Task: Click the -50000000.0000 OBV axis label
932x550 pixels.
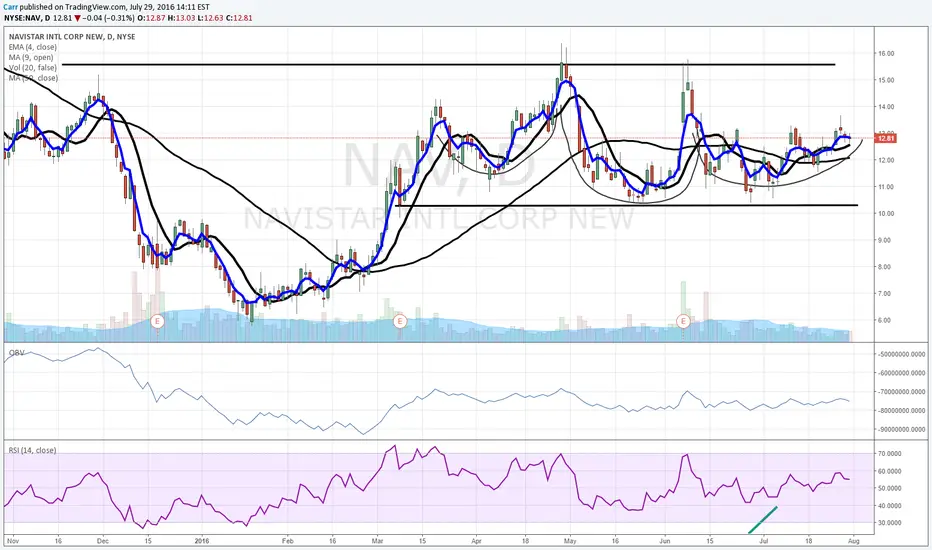Action: coord(902,354)
